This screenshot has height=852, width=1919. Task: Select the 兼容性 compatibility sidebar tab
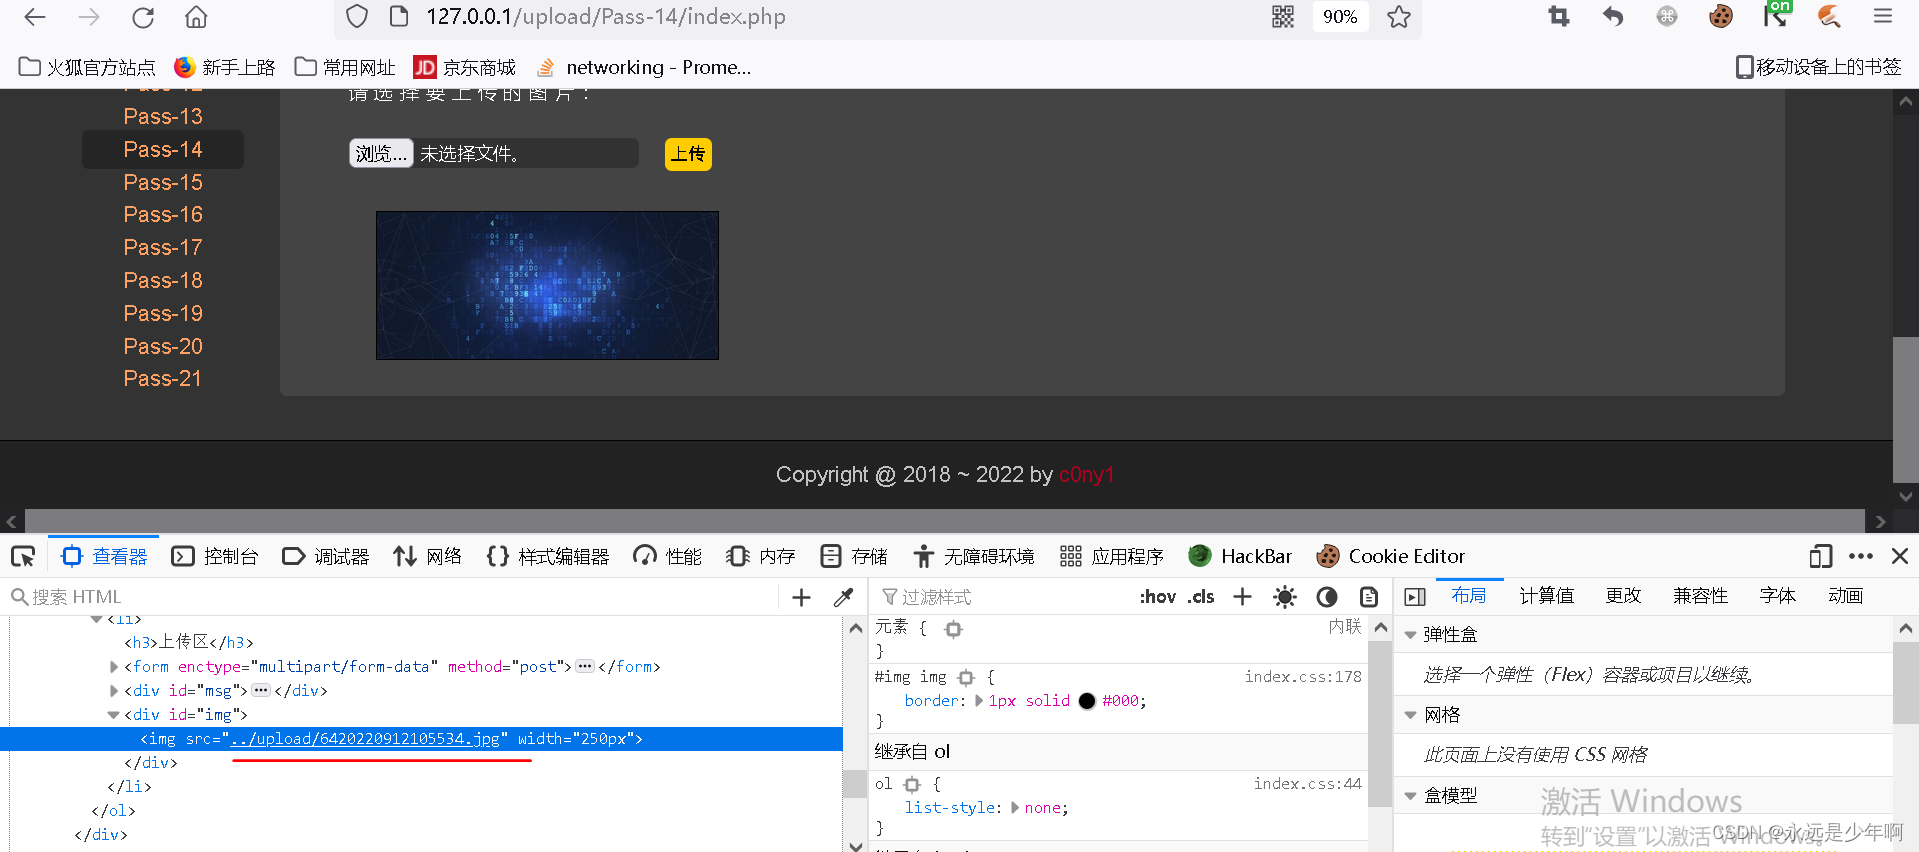(1700, 596)
